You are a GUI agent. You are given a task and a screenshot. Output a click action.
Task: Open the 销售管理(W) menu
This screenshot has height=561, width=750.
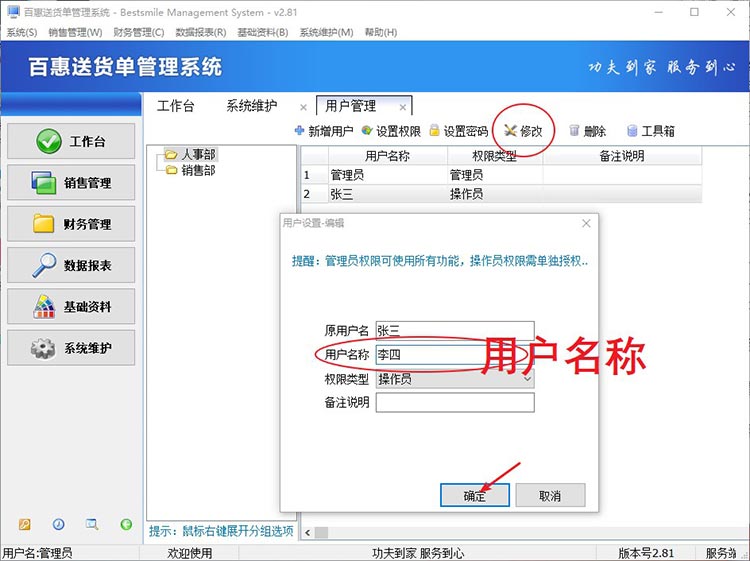(x=75, y=32)
